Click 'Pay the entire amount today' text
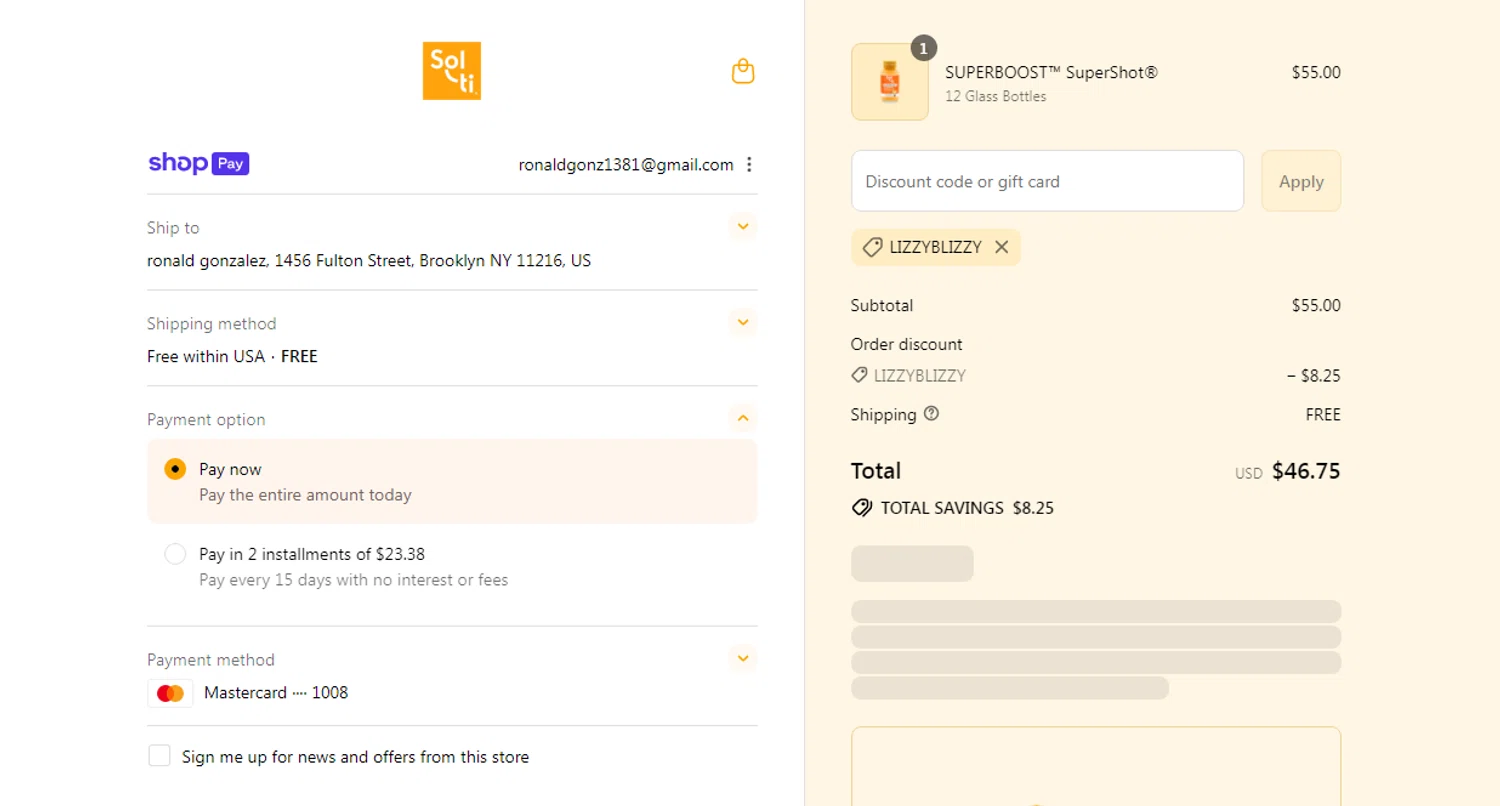Viewport: 1500px width, 806px height. point(305,495)
